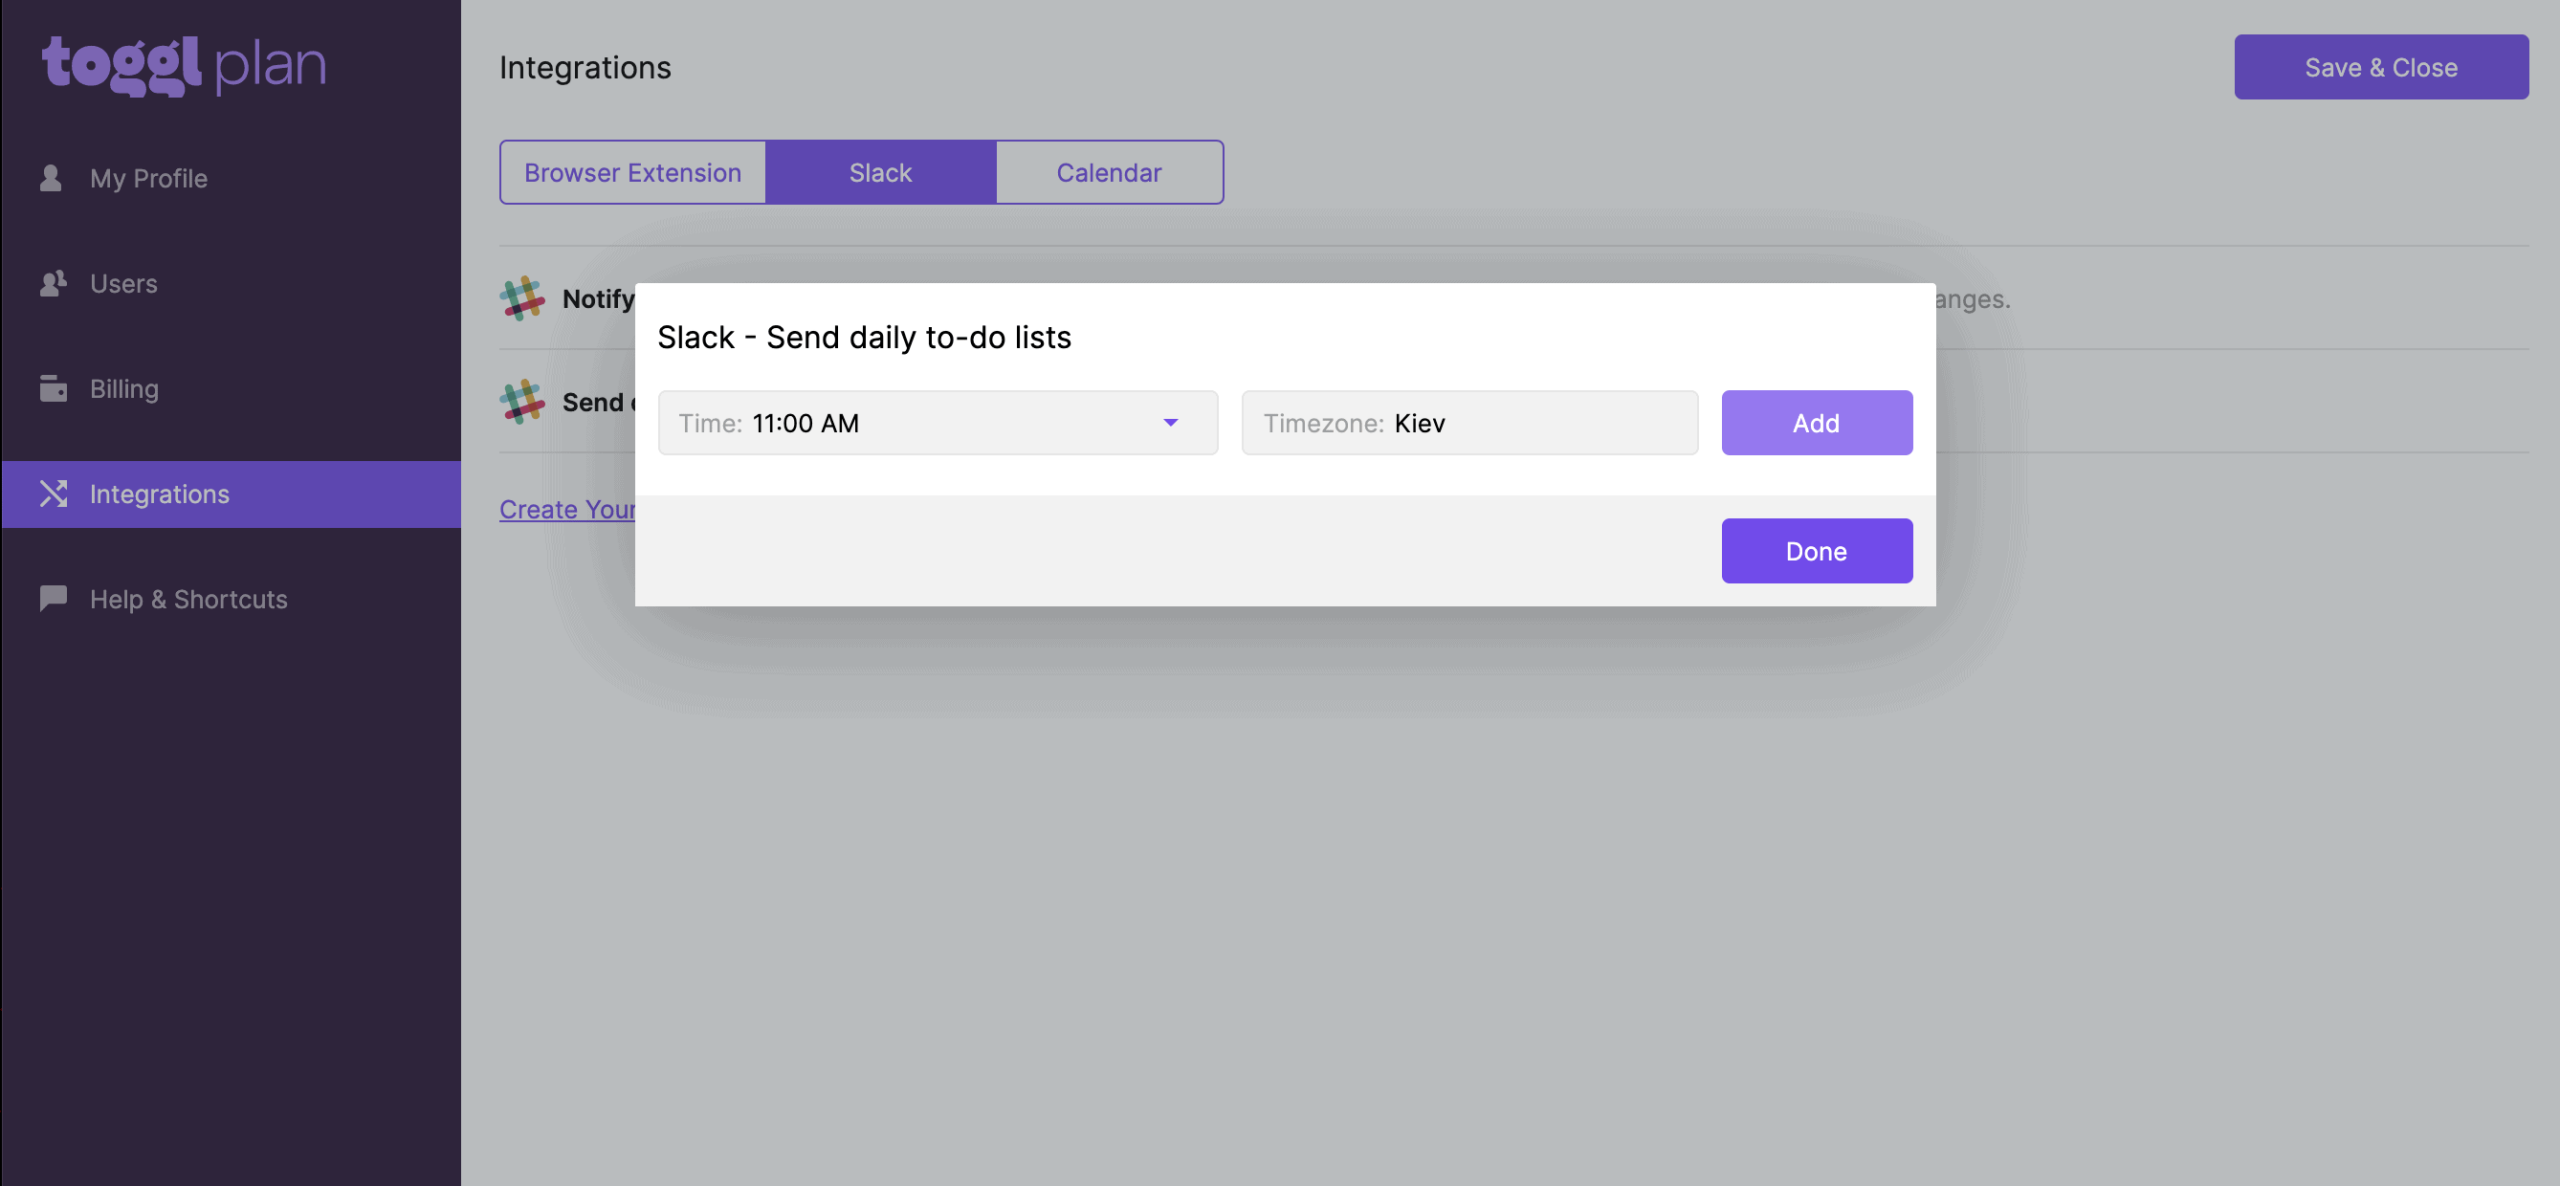The image size is (2560, 1186).
Task: Click the Toggl Plan logo
Action: pyautogui.click(x=184, y=66)
